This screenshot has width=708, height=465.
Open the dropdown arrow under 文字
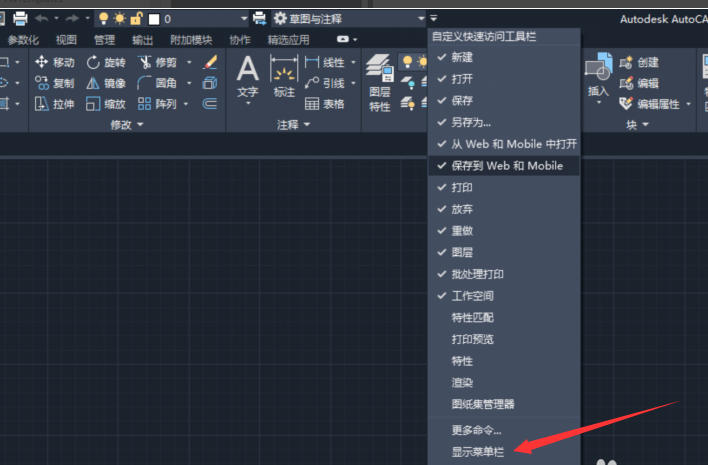248,103
